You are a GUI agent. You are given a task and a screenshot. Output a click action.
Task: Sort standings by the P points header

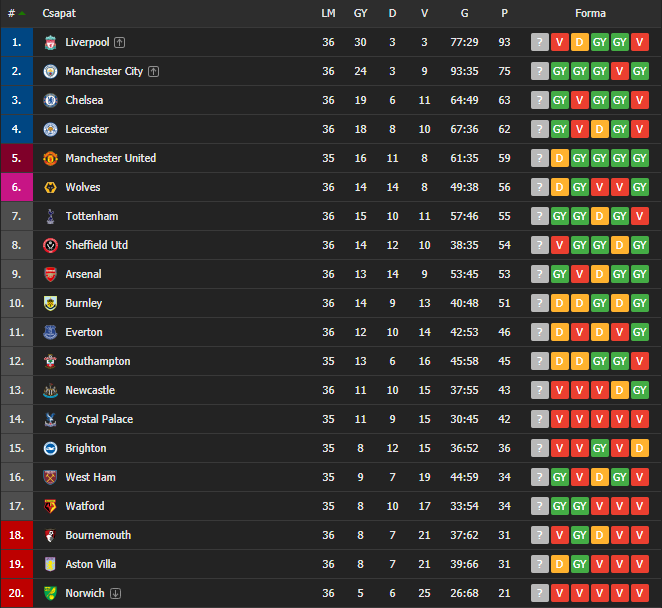coord(504,14)
